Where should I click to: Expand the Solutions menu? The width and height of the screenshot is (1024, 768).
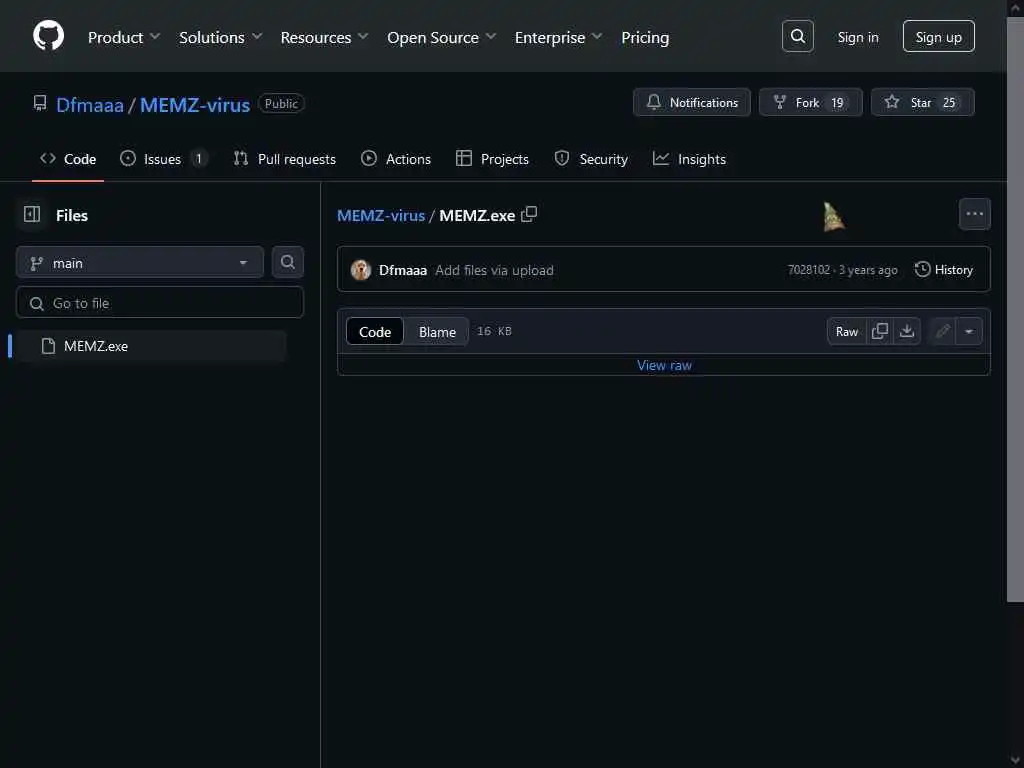(x=220, y=37)
